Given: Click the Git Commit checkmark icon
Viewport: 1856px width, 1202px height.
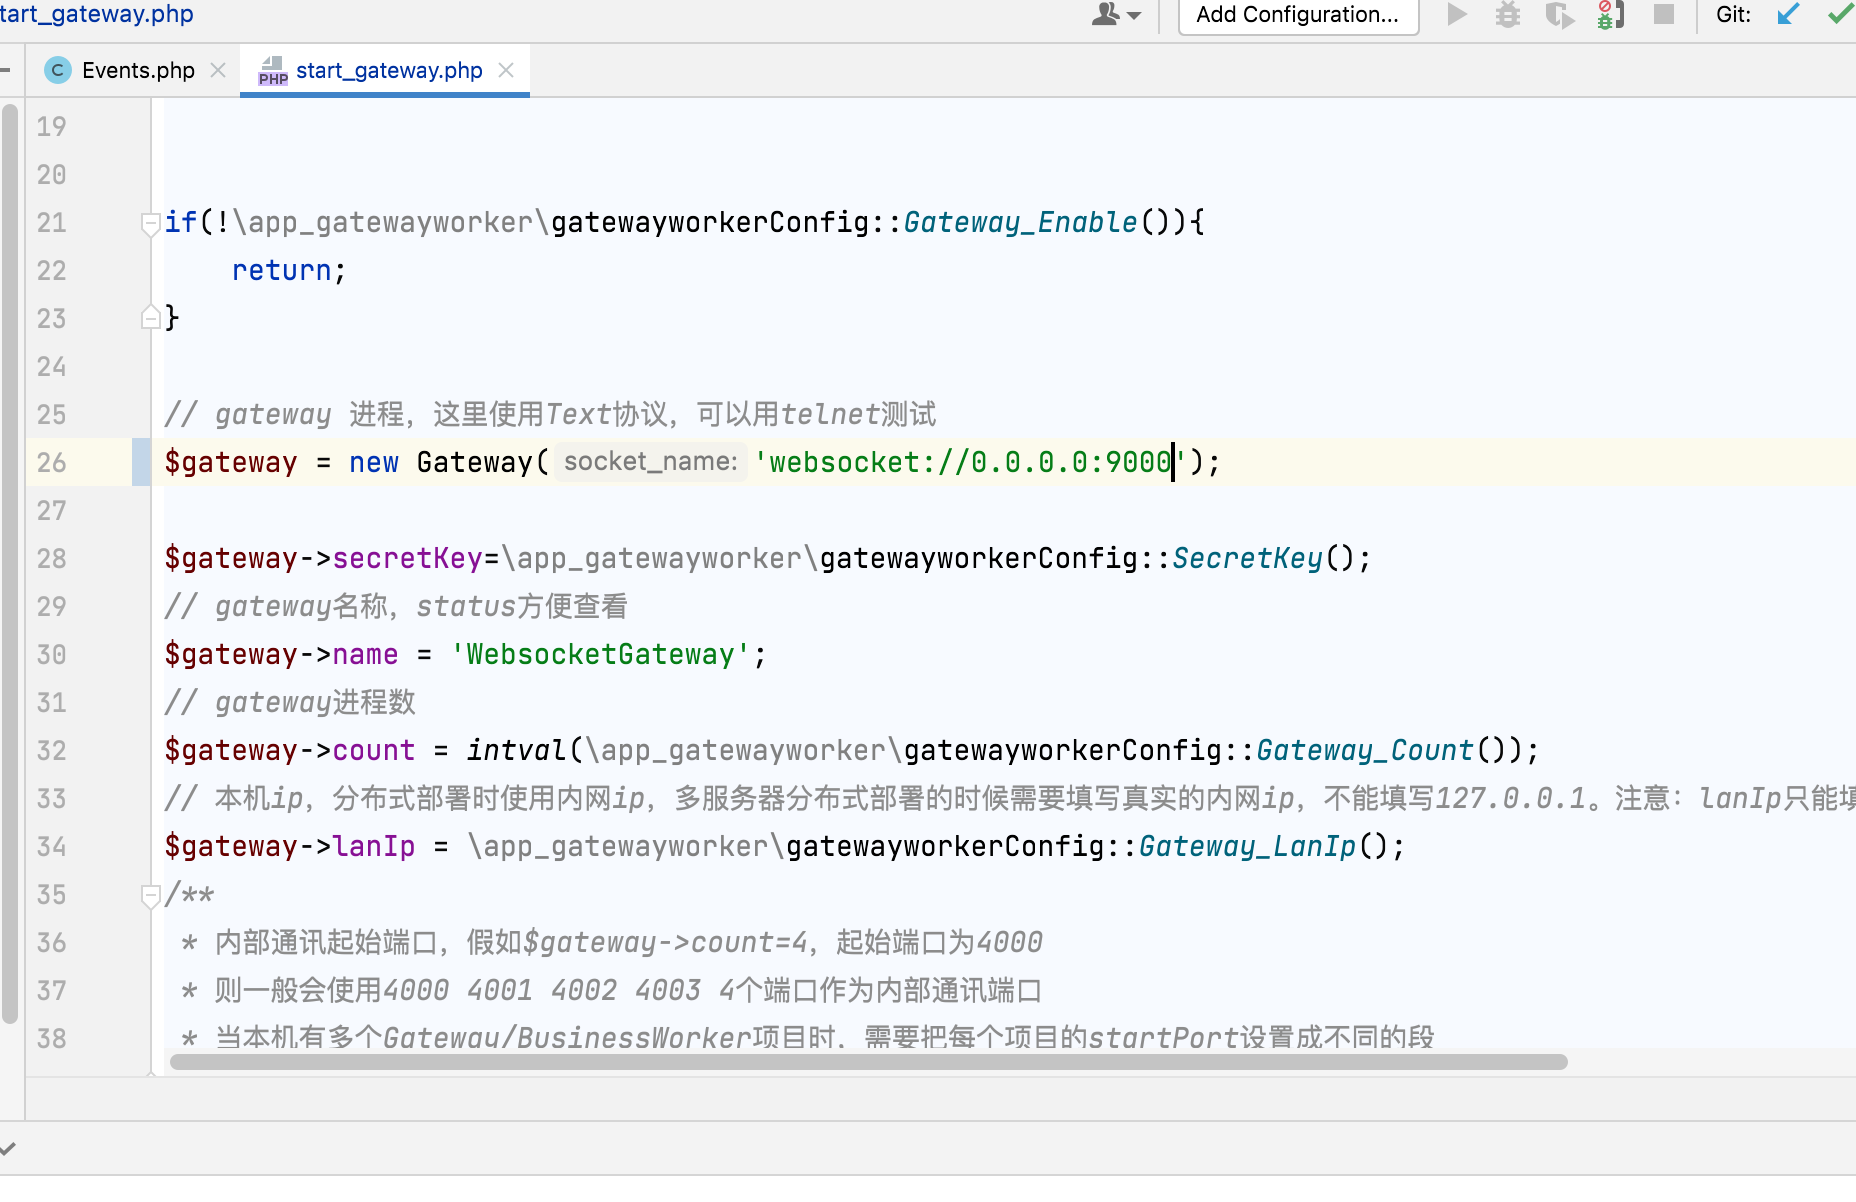Looking at the screenshot, I should point(1841,15).
